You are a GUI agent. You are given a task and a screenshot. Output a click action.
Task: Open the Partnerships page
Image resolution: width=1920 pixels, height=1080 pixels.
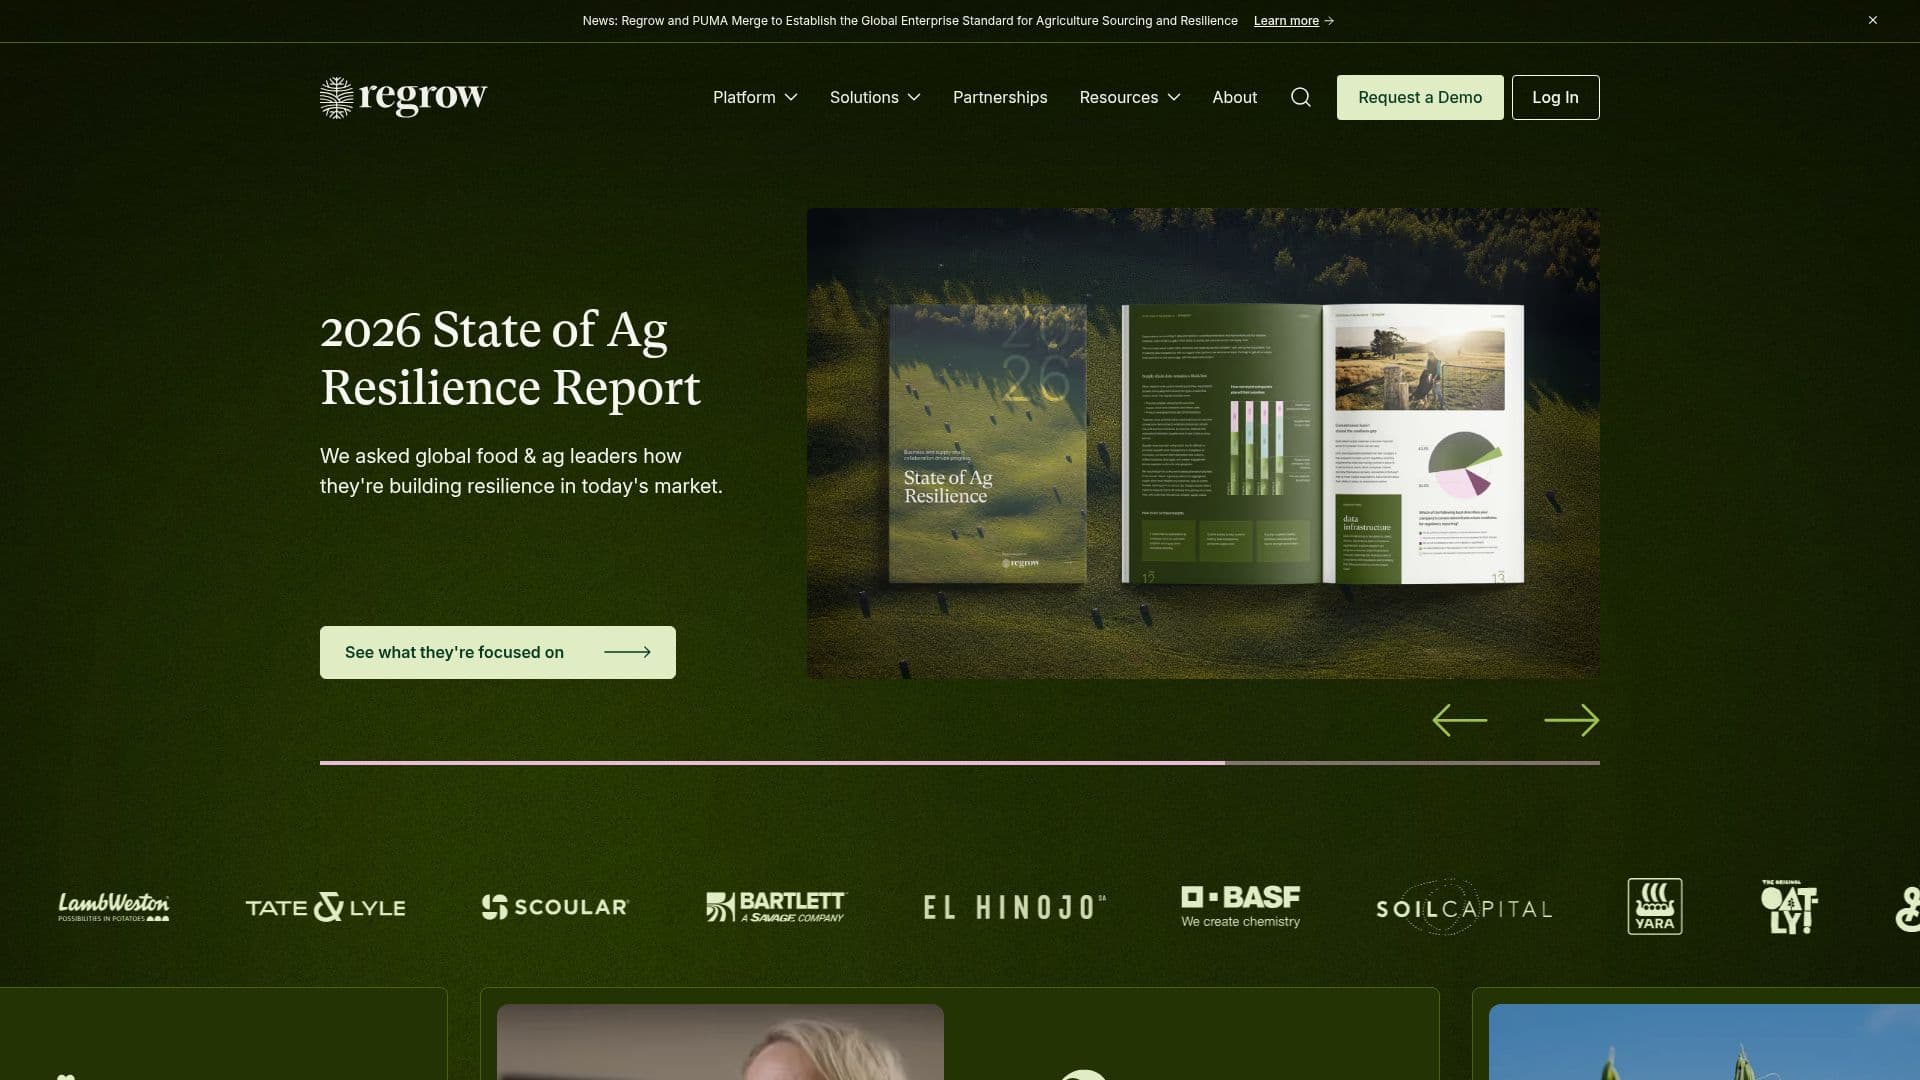(x=1000, y=97)
